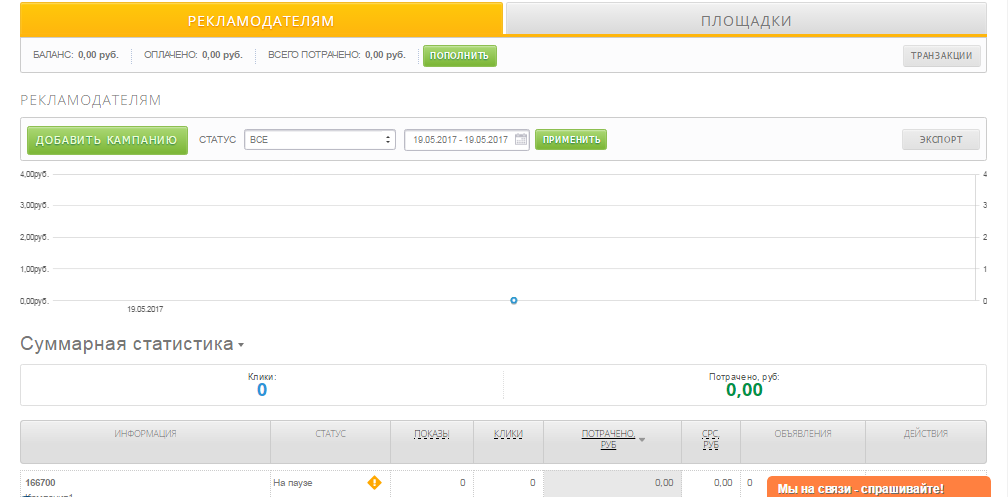
Task: Click the sort arrow next to Потрачено column
Action: coord(642,439)
